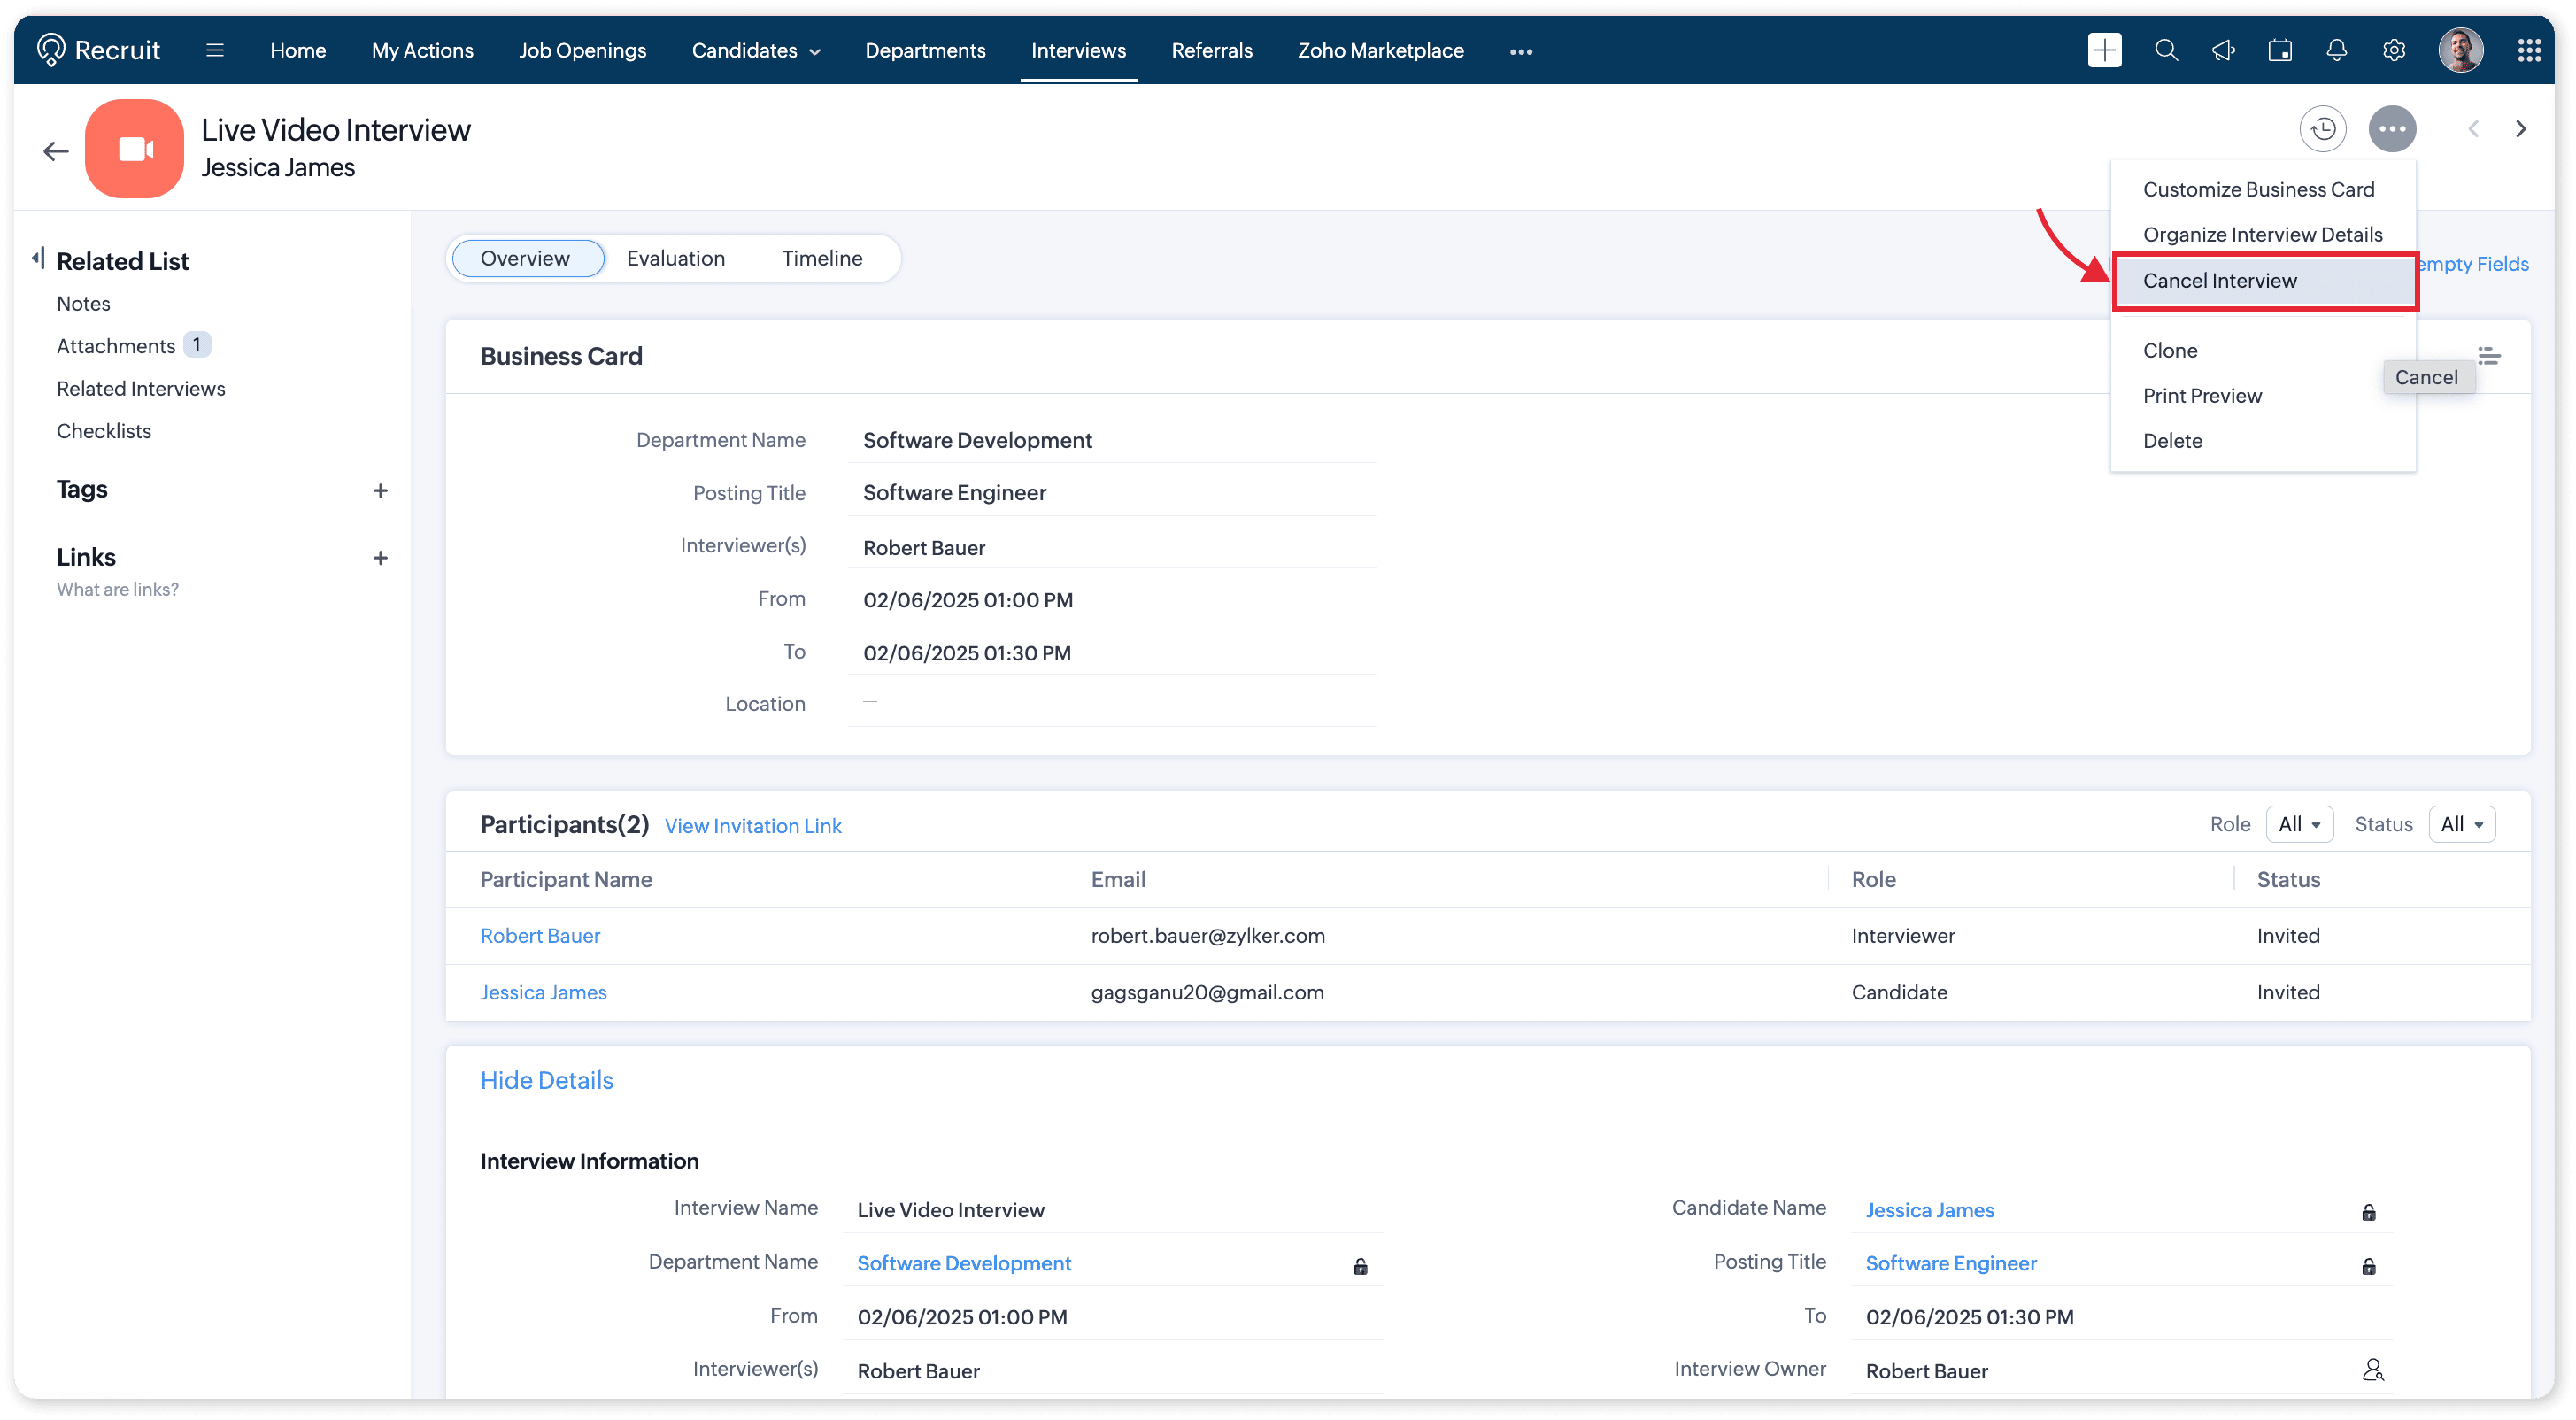Image resolution: width=2576 pixels, height=1420 pixels.
Task: Click the interview history clock icon
Action: point(2322,129)
